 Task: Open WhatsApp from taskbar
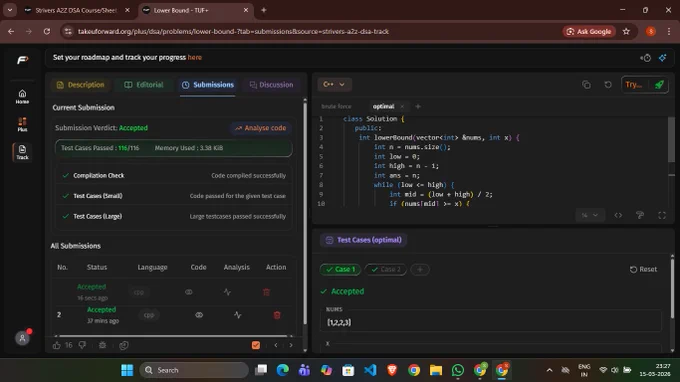pos(458,370)
